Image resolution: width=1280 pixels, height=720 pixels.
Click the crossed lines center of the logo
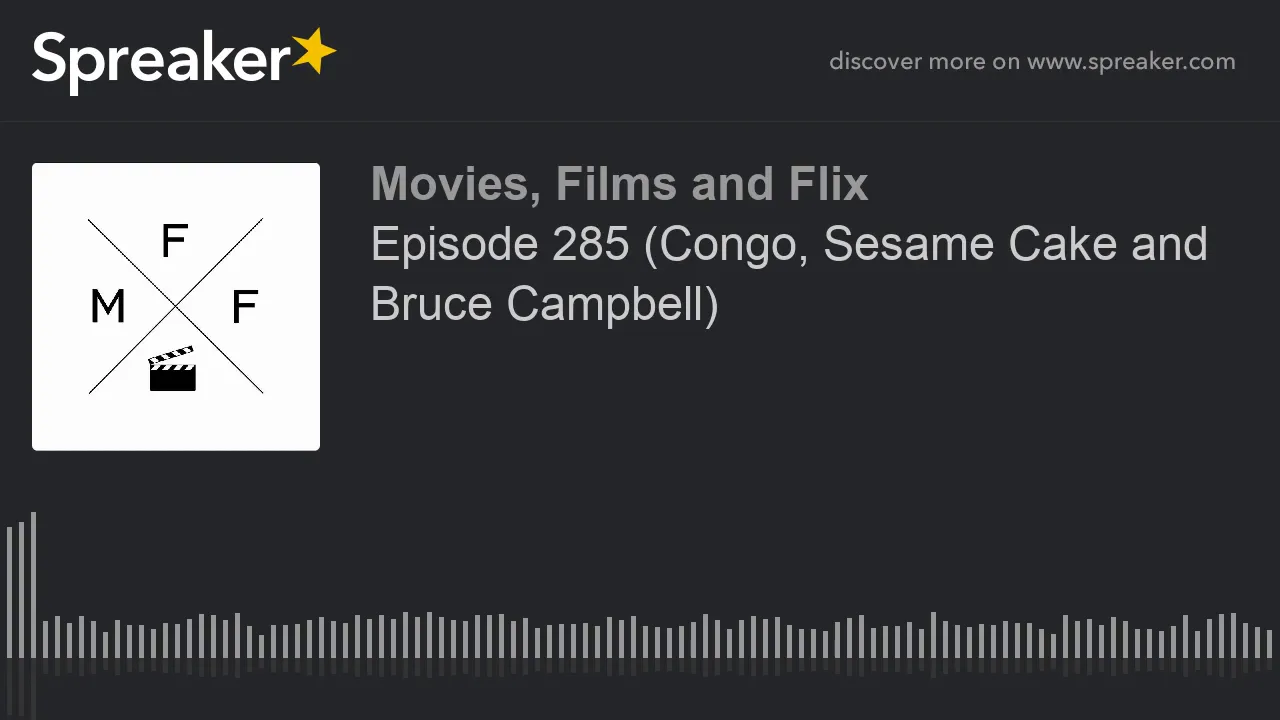tap(176, 306)
